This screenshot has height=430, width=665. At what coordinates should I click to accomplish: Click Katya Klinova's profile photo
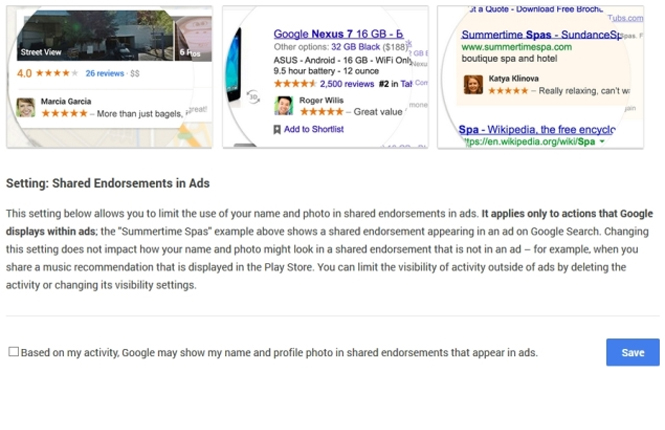pos(473,84)
